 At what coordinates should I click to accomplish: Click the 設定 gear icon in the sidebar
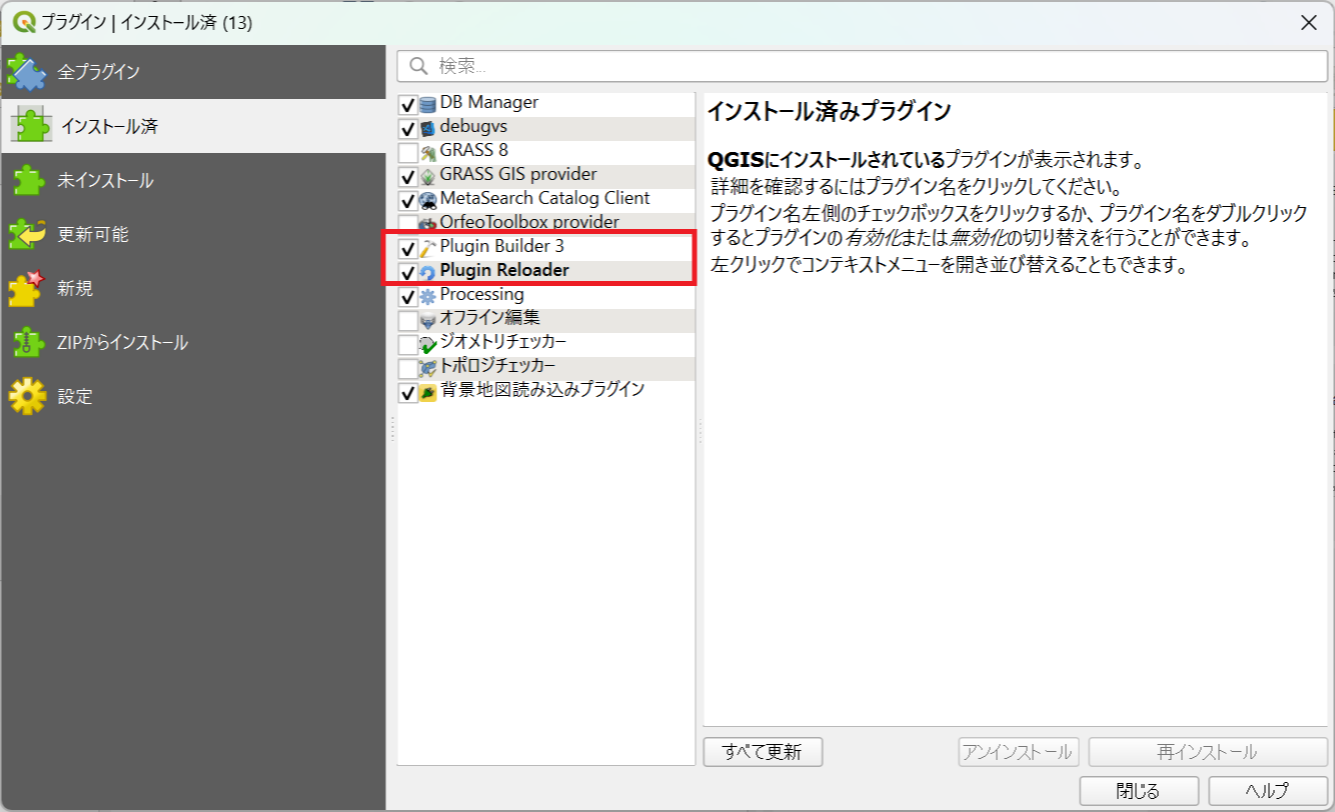(x=27, y=396)
